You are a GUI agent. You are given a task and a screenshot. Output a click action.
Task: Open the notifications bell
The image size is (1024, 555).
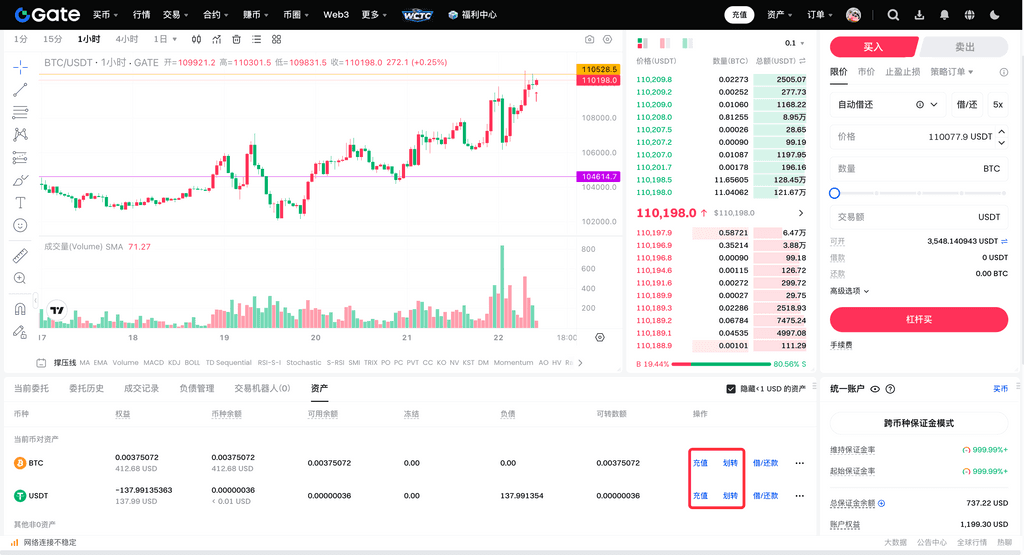pyautogui.click(x=945, y=15)
